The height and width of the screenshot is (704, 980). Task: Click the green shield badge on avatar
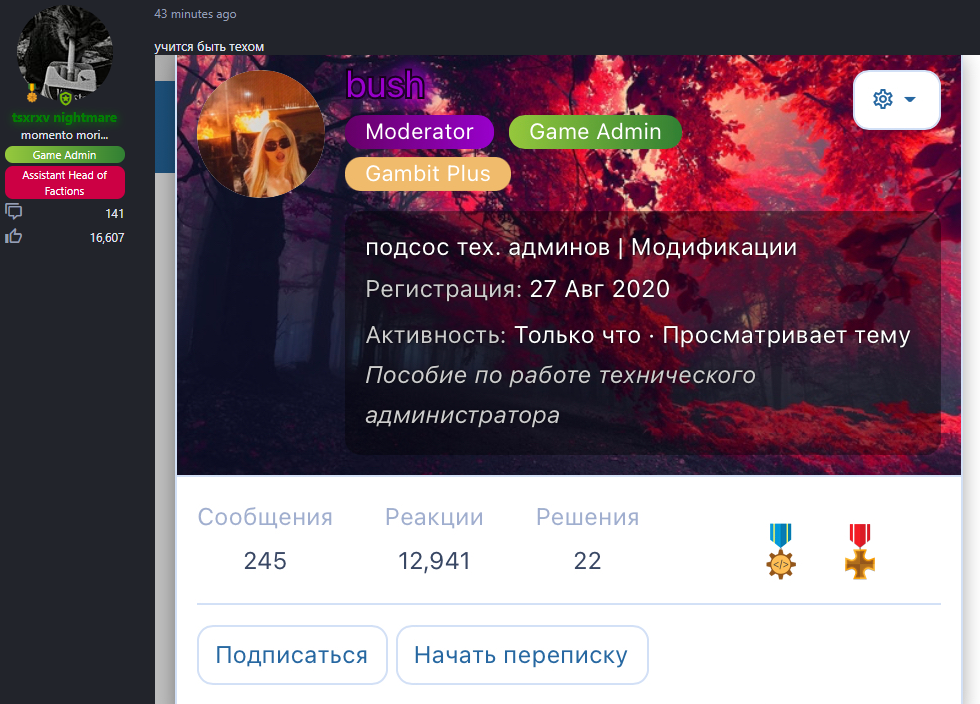coord(65,98)
